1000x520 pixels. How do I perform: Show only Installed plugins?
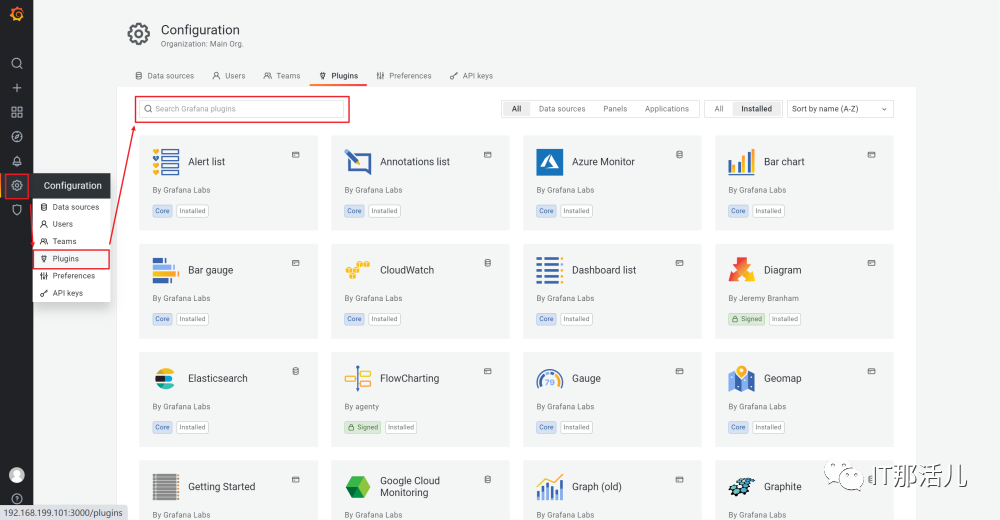click(756, 109)
